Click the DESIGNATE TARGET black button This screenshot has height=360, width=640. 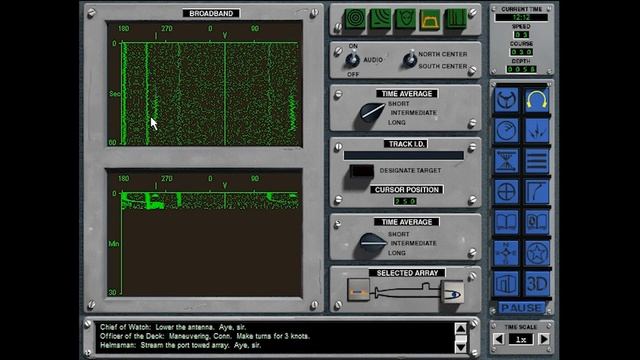(x=362, y=171)
